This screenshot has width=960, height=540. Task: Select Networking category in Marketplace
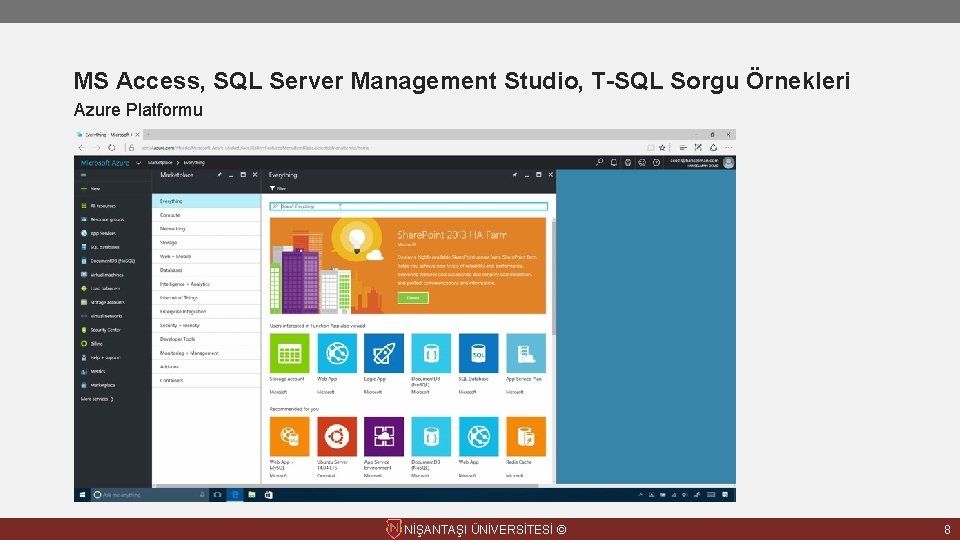(206, 228)
